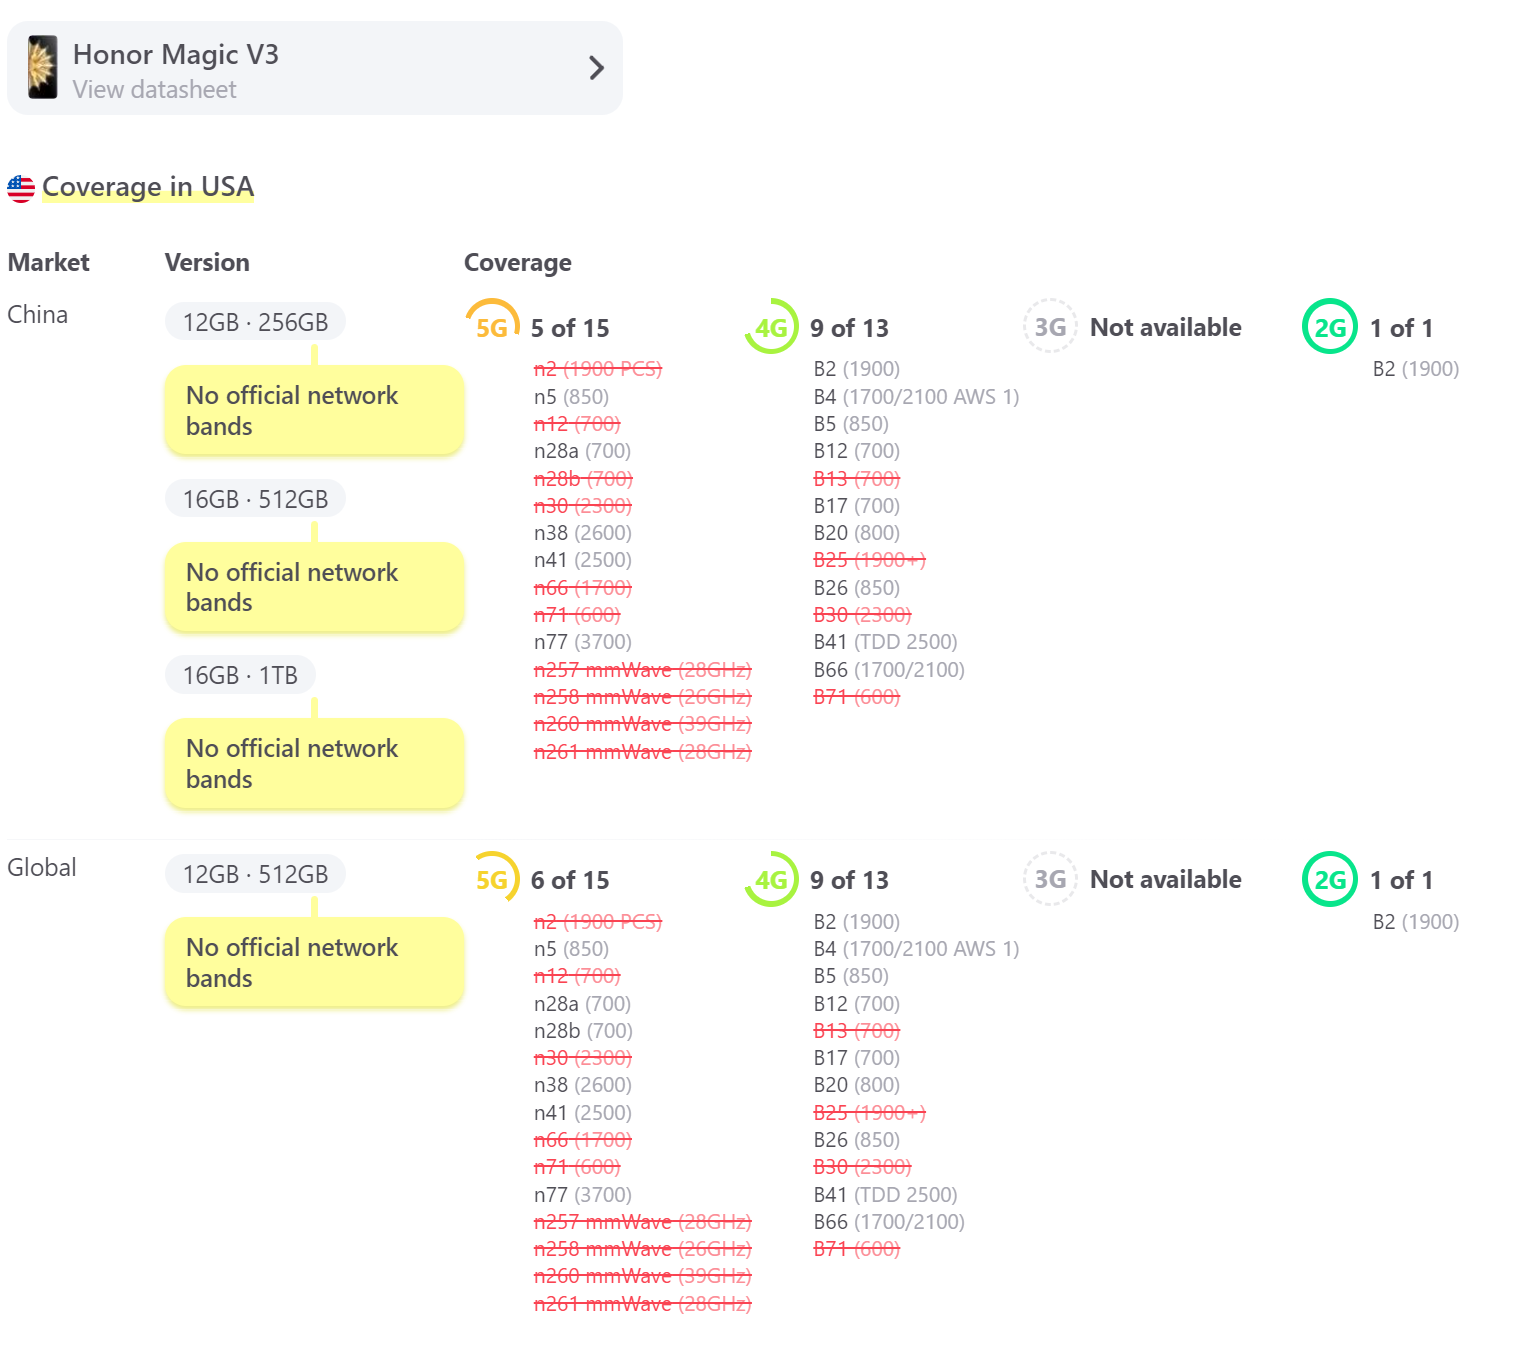Click the Global market No official network bands note
The height and width of the screenshot is (1348, 1523).
314,963
